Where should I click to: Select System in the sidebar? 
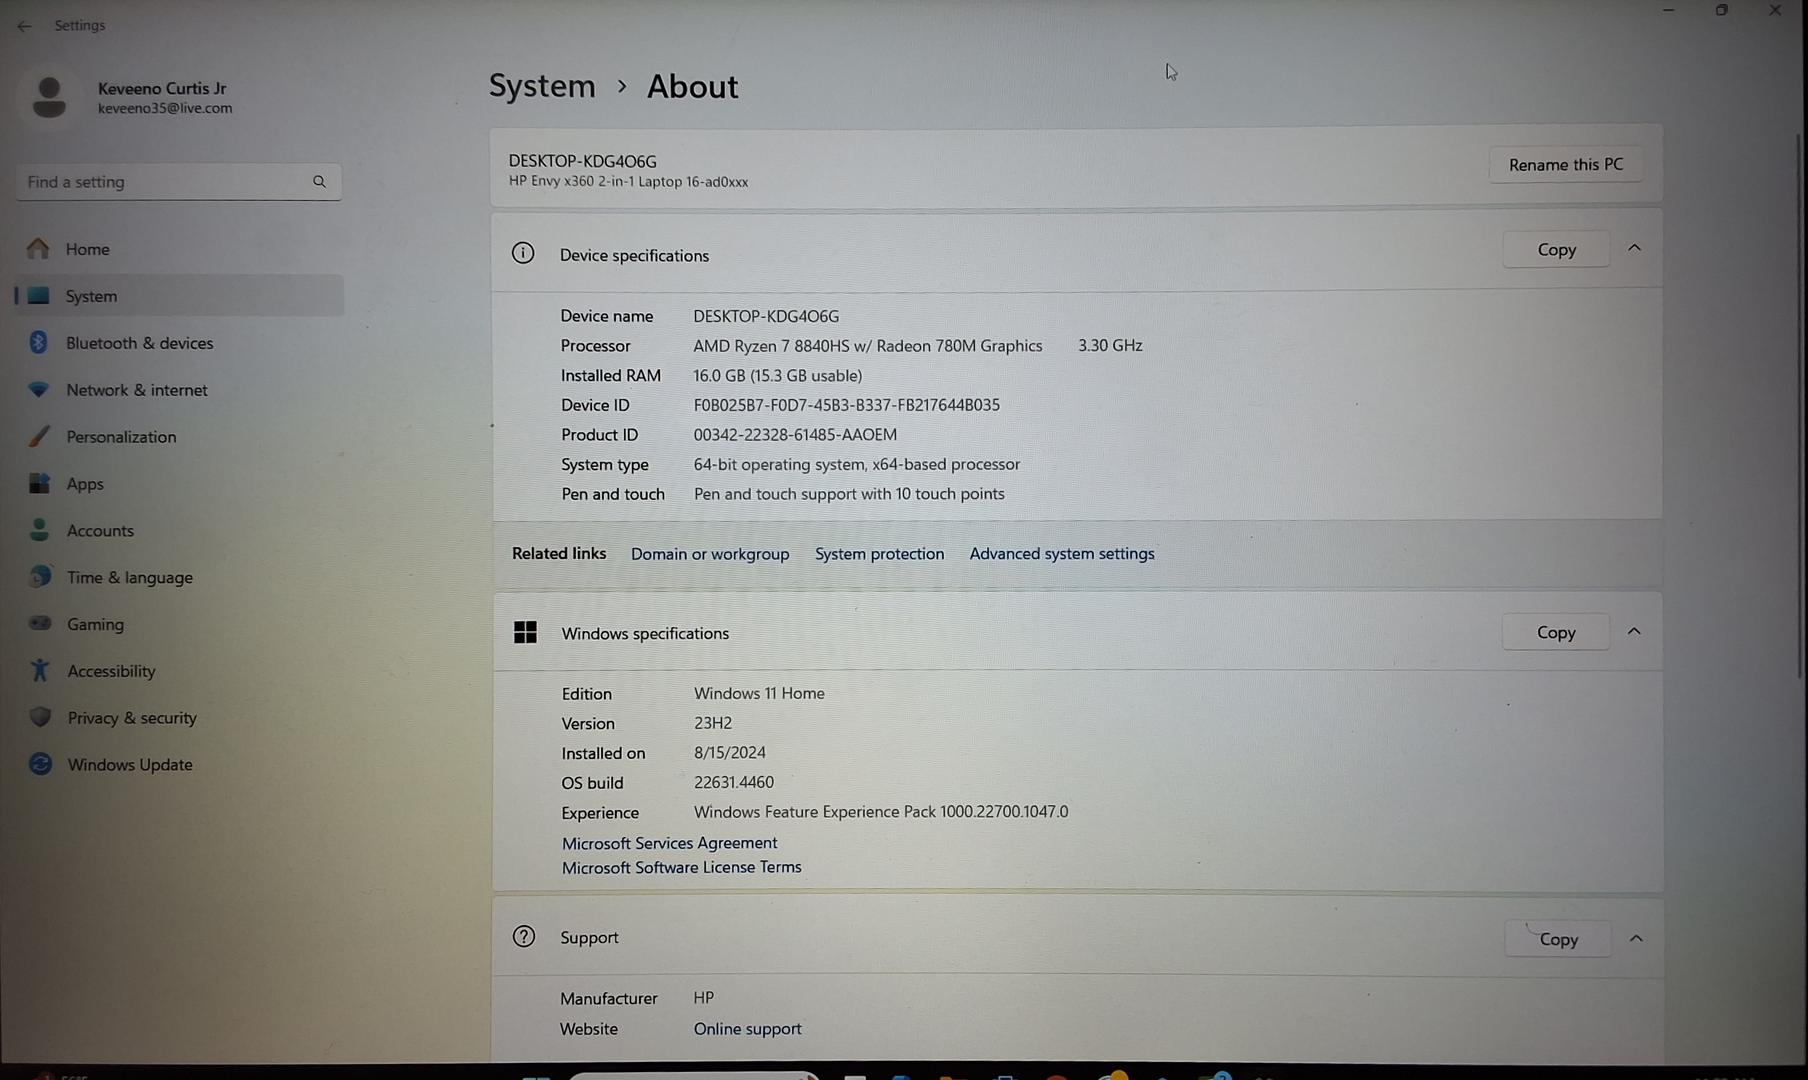pyautogui.click(x=180, y=296)
